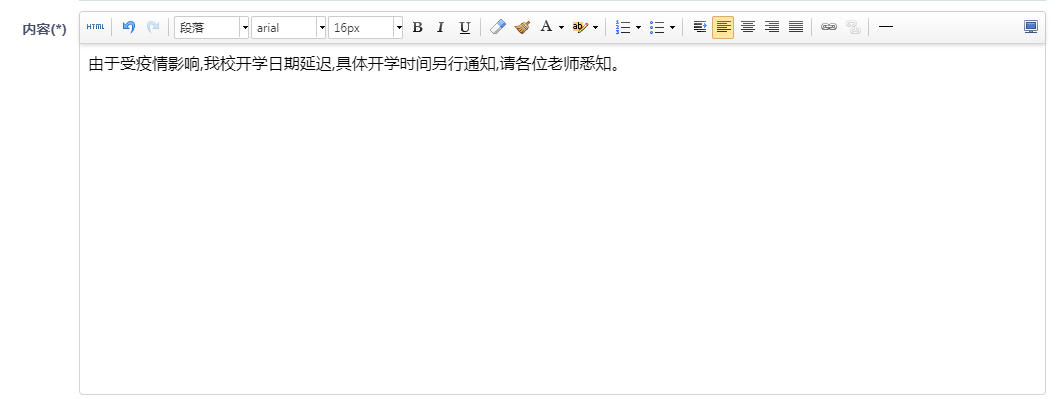Activate the format painter brush
1057x399 pixels.
click(x=522, y=28)
